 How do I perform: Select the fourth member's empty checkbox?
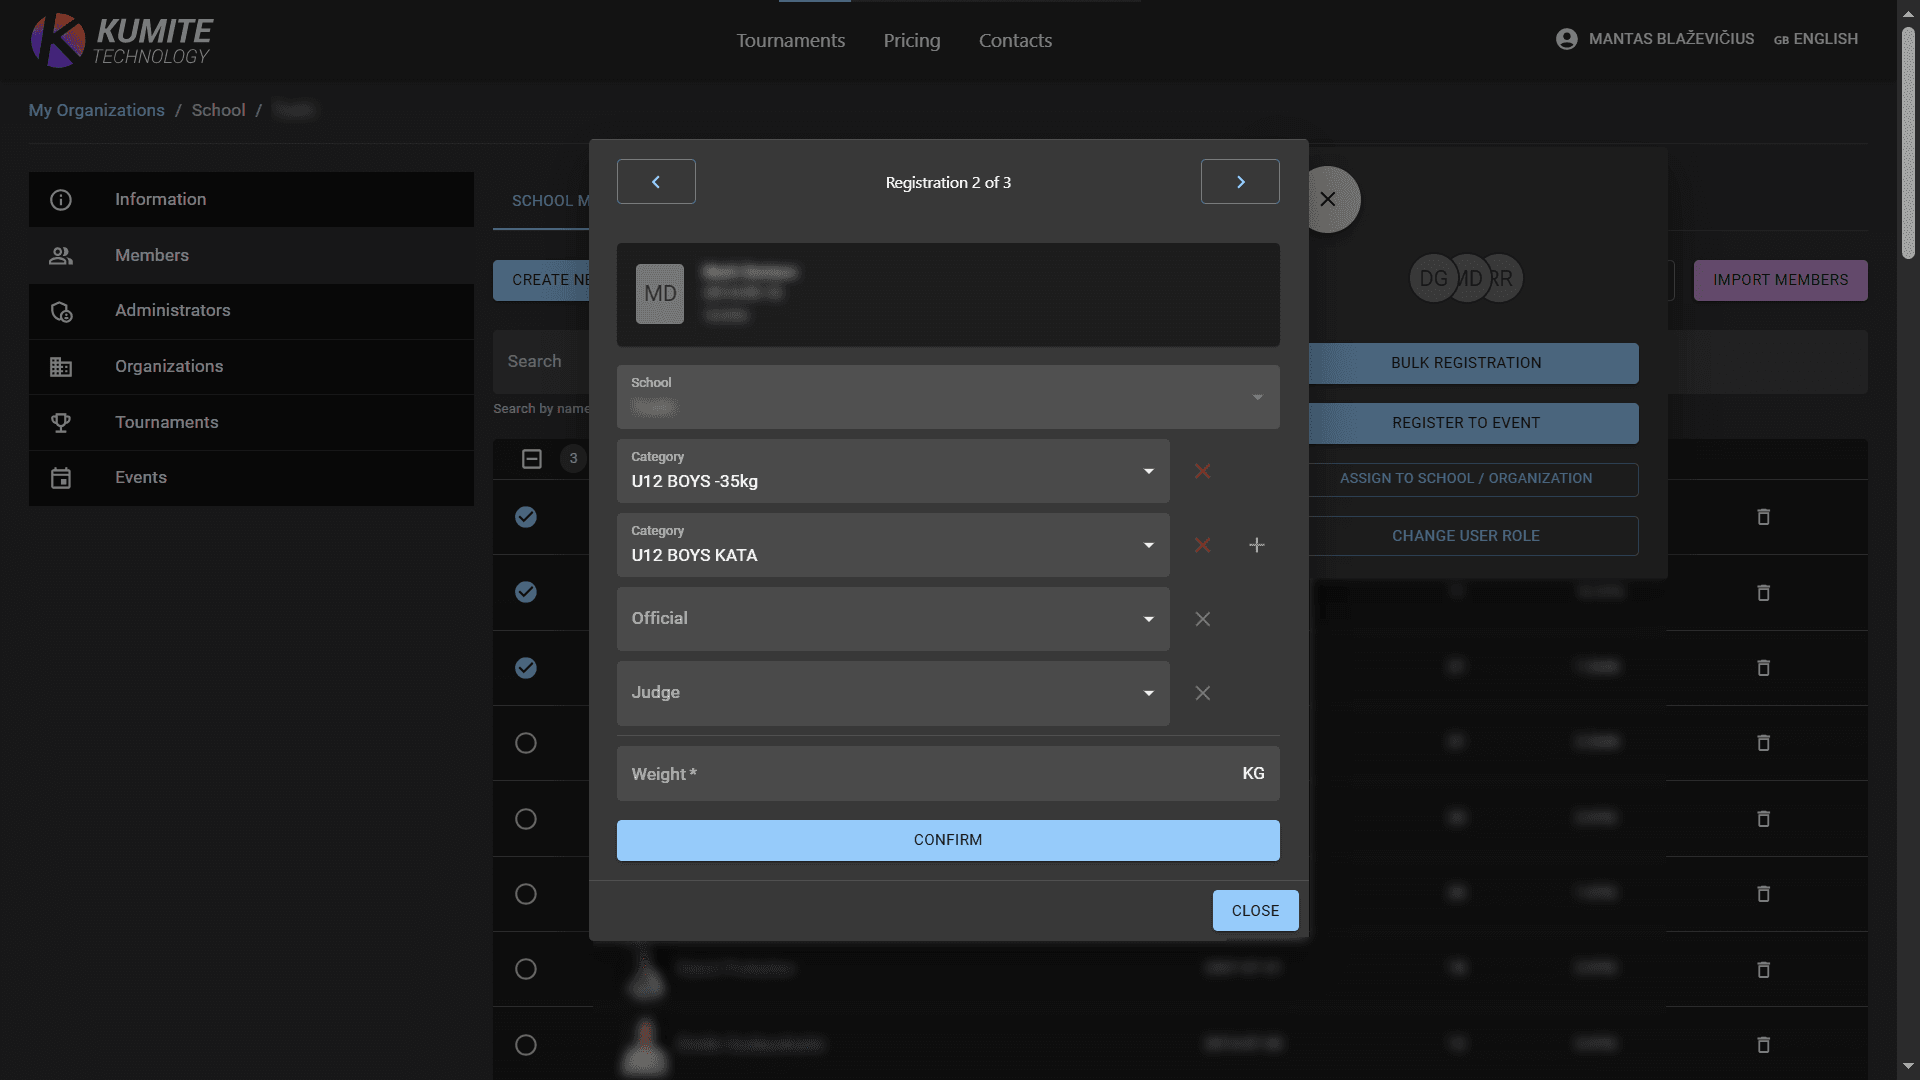[526, 743]
